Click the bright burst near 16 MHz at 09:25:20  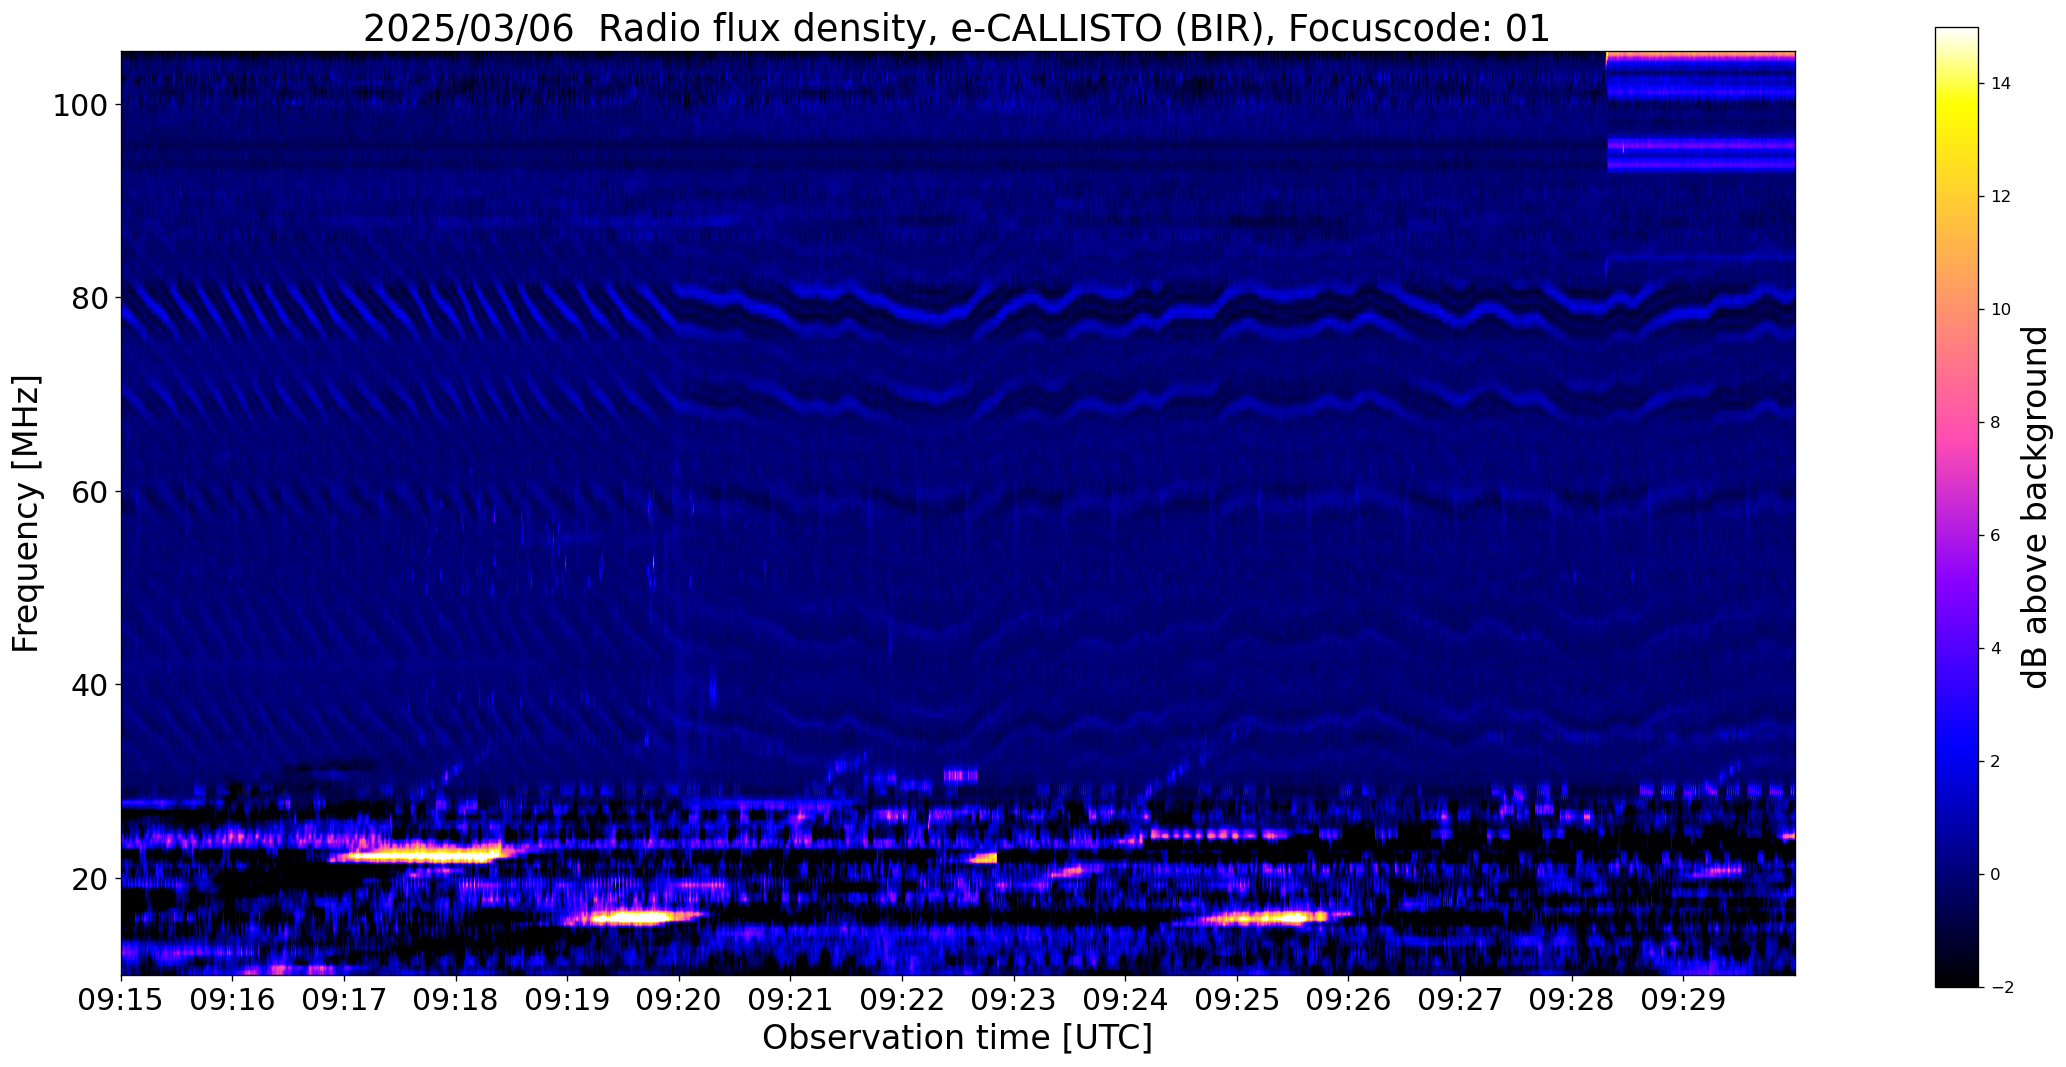(x=1268, y=917)
